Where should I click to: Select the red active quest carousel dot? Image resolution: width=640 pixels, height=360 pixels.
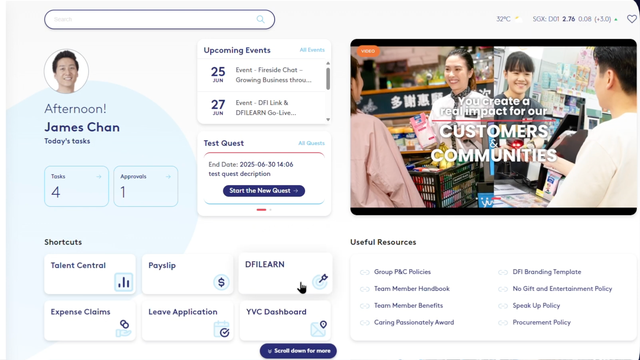(261, 210)
